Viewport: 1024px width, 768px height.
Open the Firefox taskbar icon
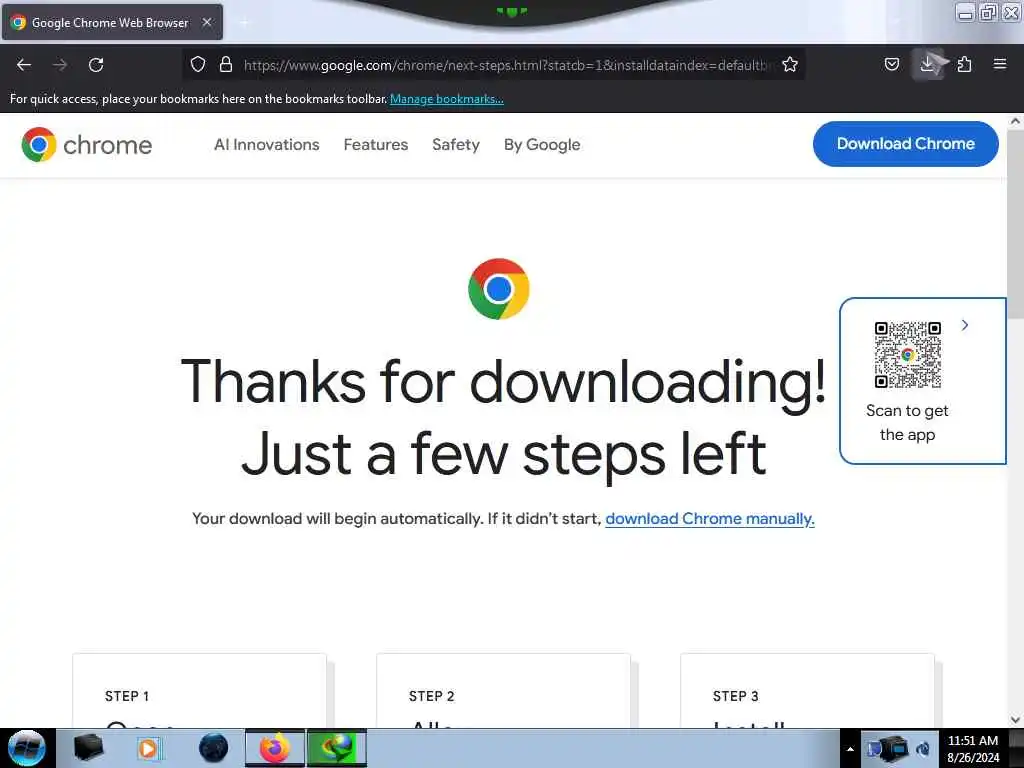[x=275, y=748]
